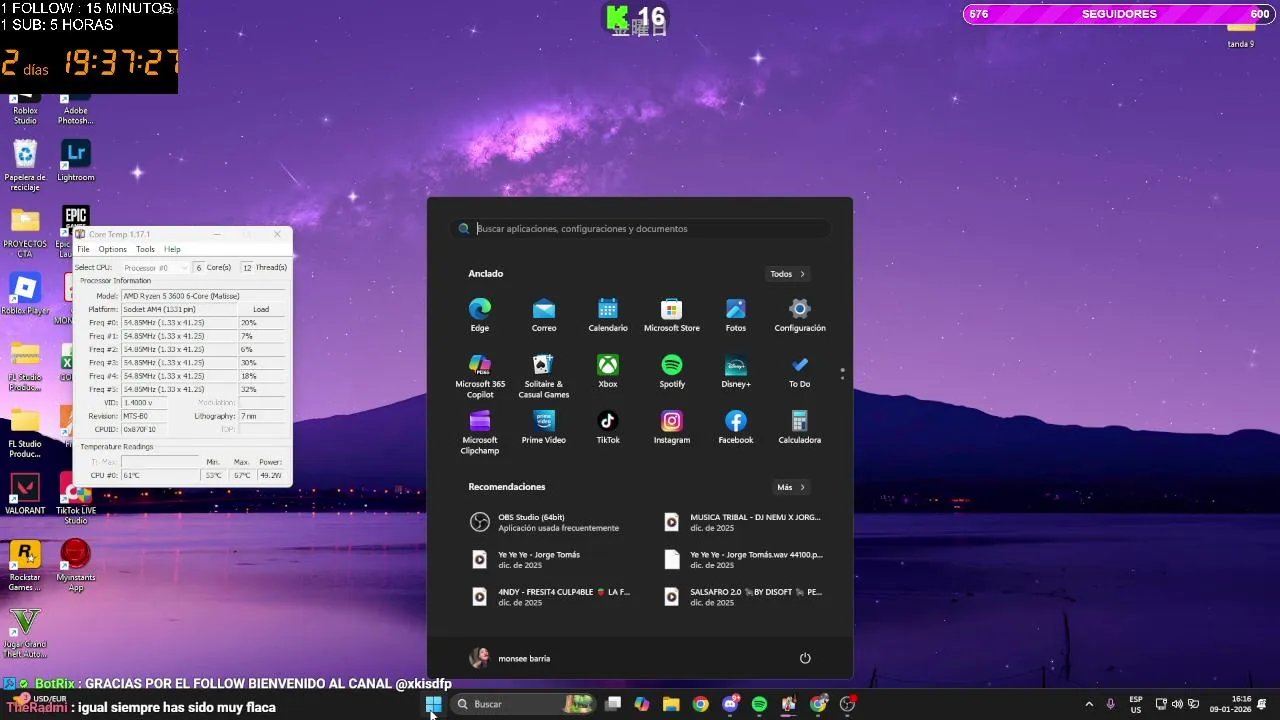Open the File menu in Core Temp
Viewport: 1280px width, 720px height.
pos(84,249)
